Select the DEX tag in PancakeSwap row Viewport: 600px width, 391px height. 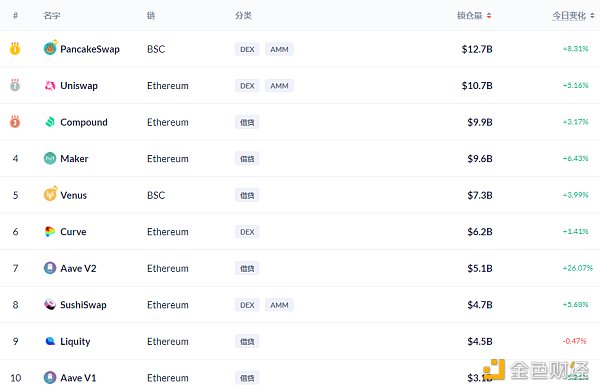click(247, 49)
